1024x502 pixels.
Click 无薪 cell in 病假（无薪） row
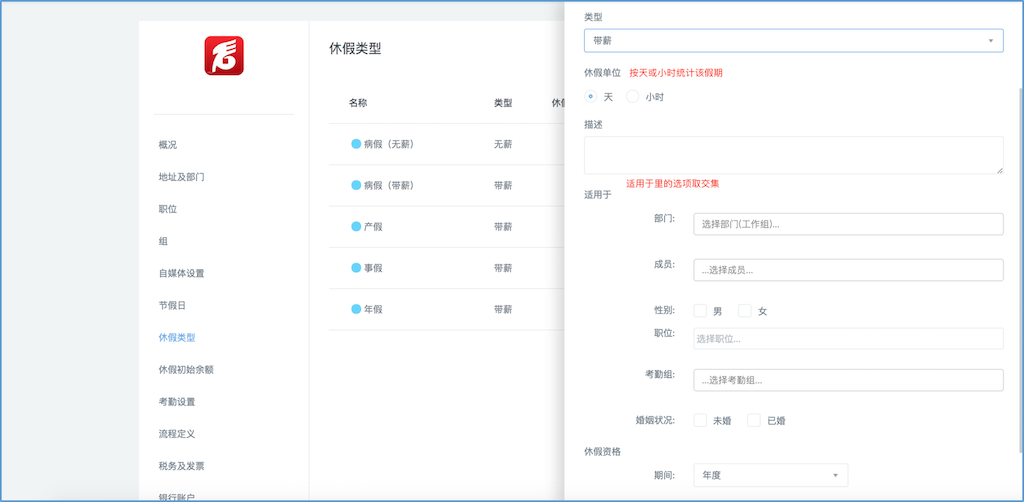(503, 144)
